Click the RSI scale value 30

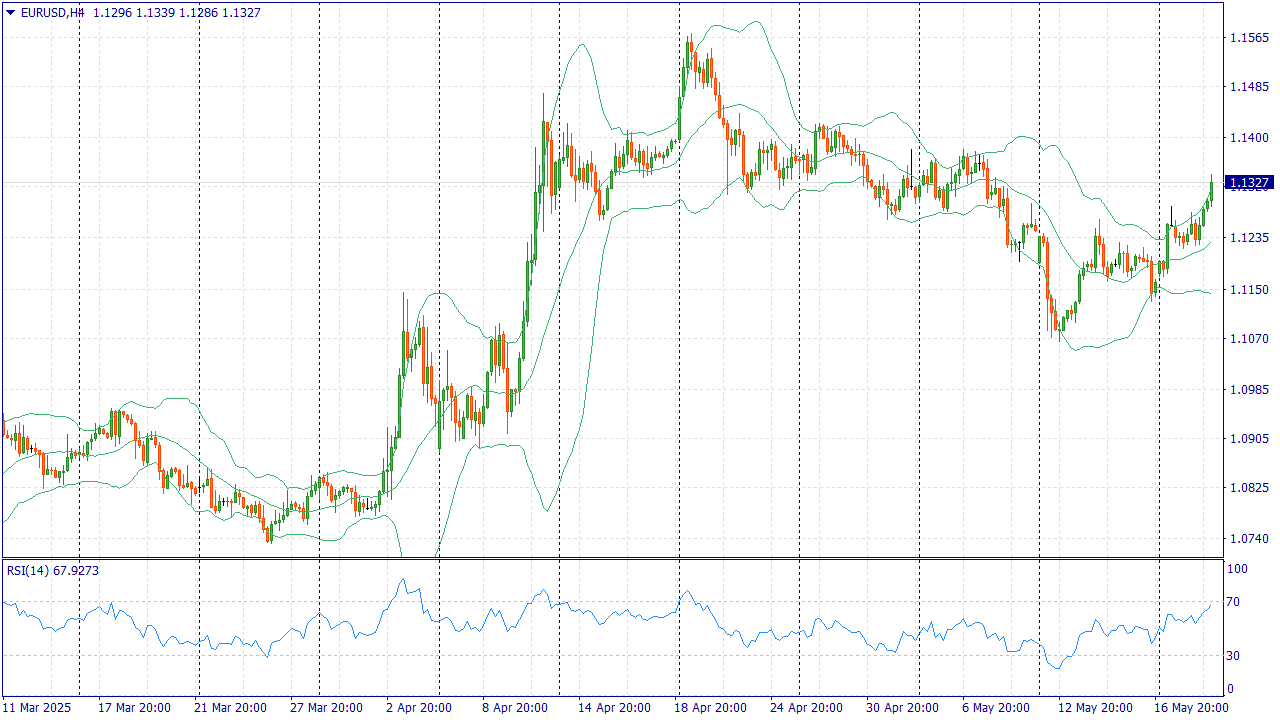click(1235, 656)
